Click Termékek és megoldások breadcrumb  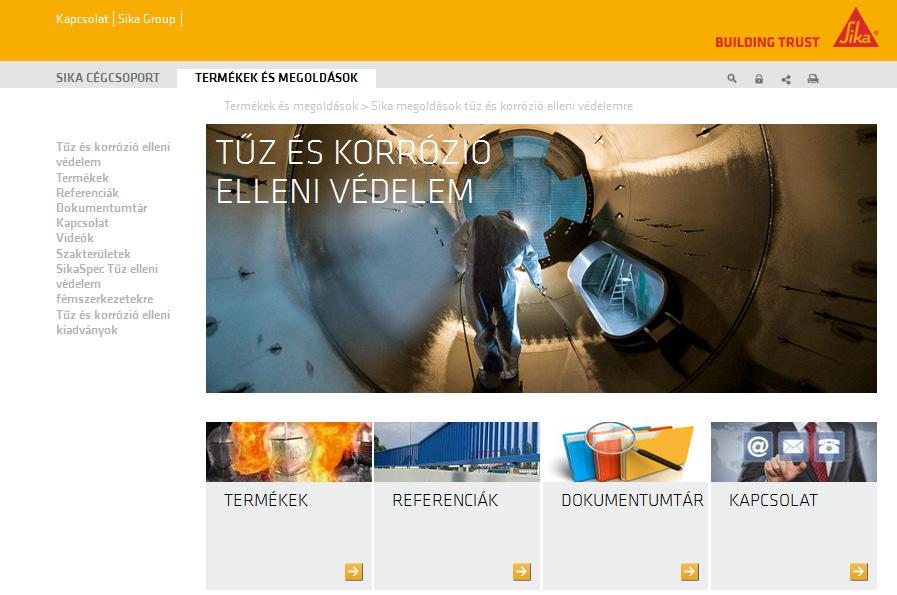[291, 106]
